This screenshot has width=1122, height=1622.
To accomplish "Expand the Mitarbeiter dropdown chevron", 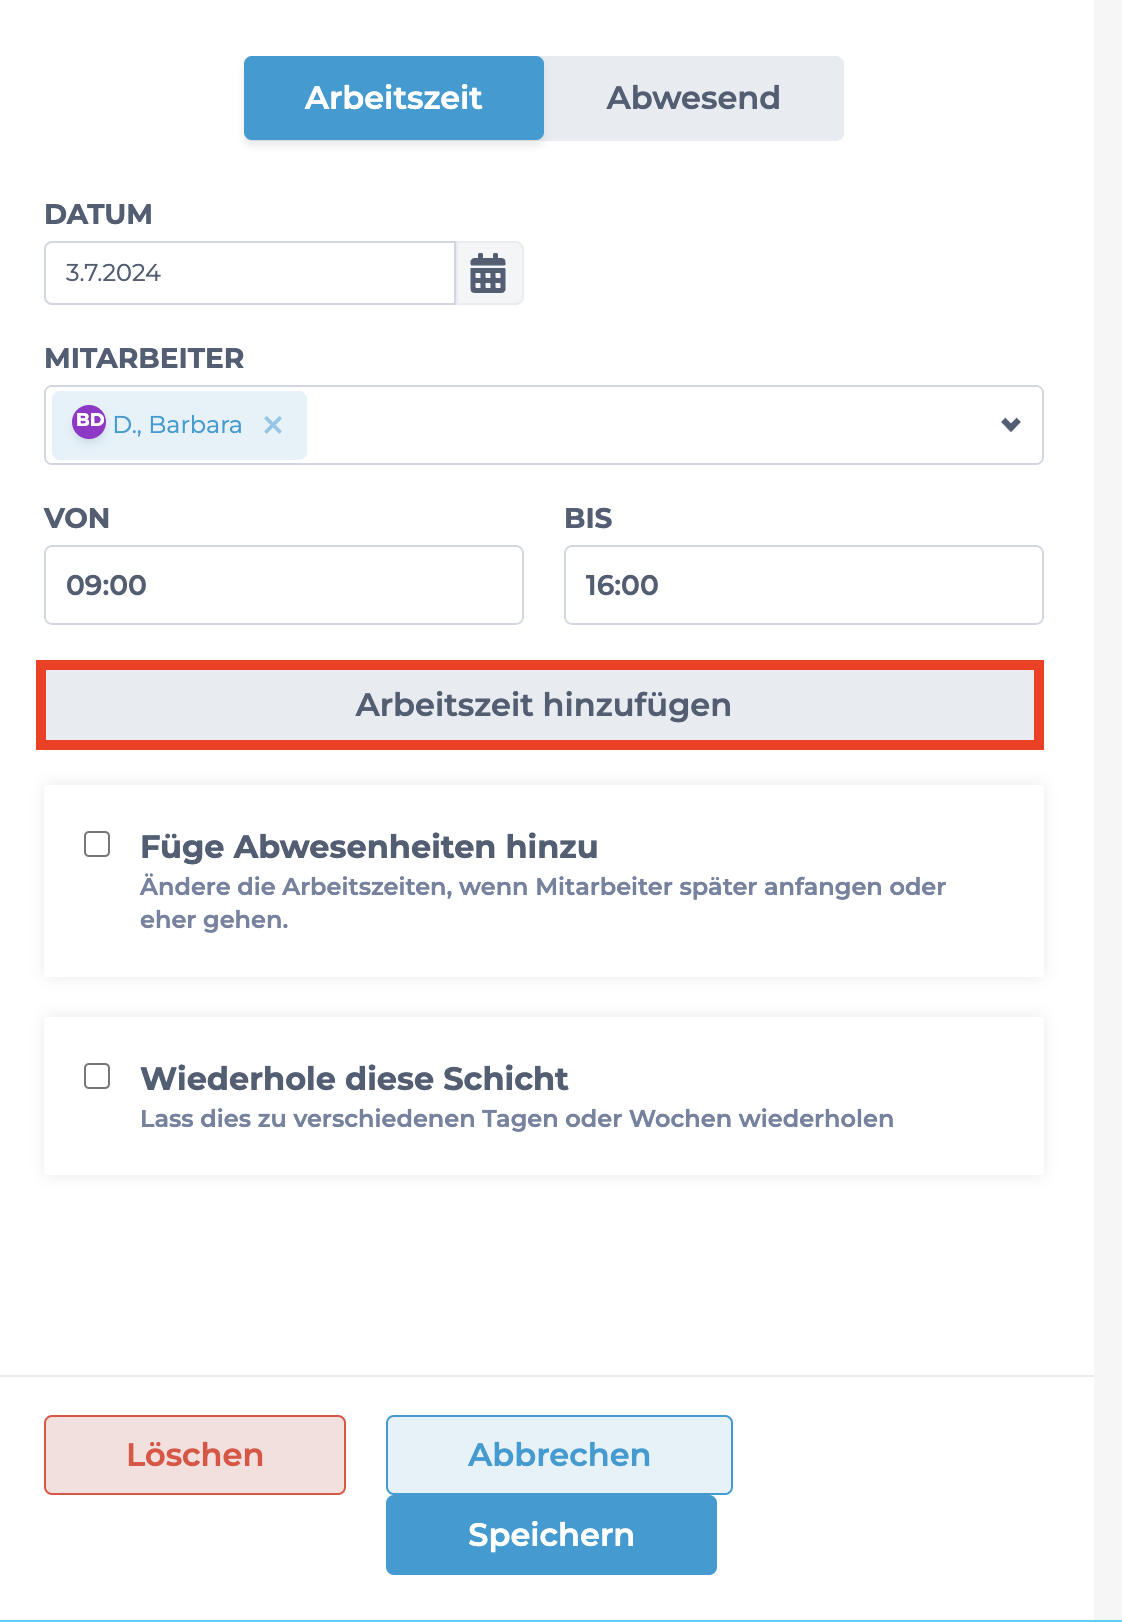I will pos(1011,425).
